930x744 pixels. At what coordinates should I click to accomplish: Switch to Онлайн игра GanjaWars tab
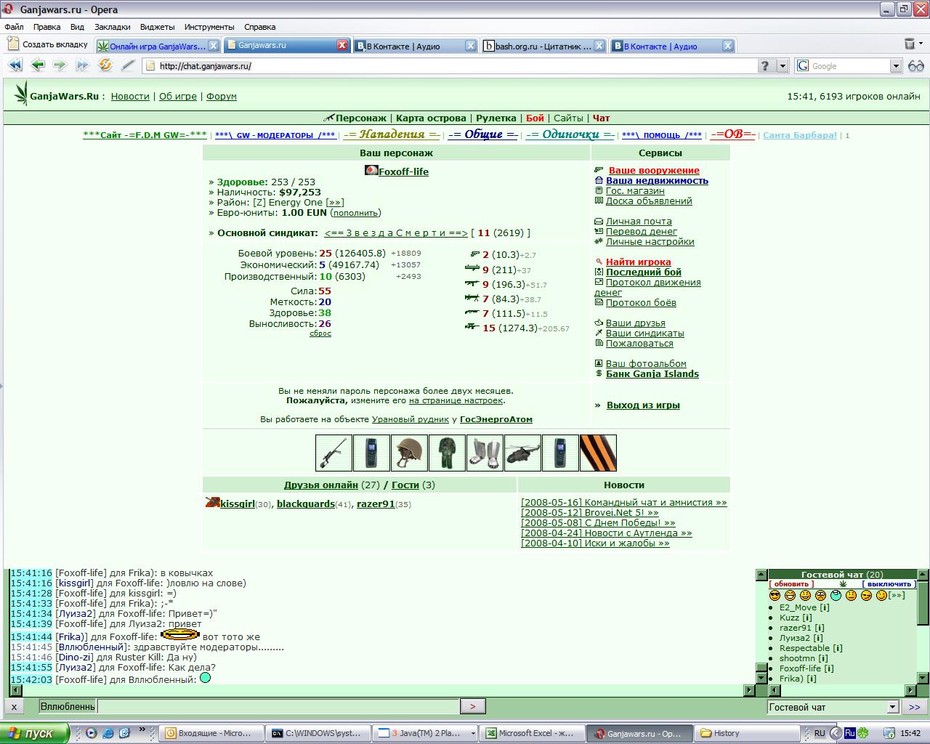click(x=157, y=46)
